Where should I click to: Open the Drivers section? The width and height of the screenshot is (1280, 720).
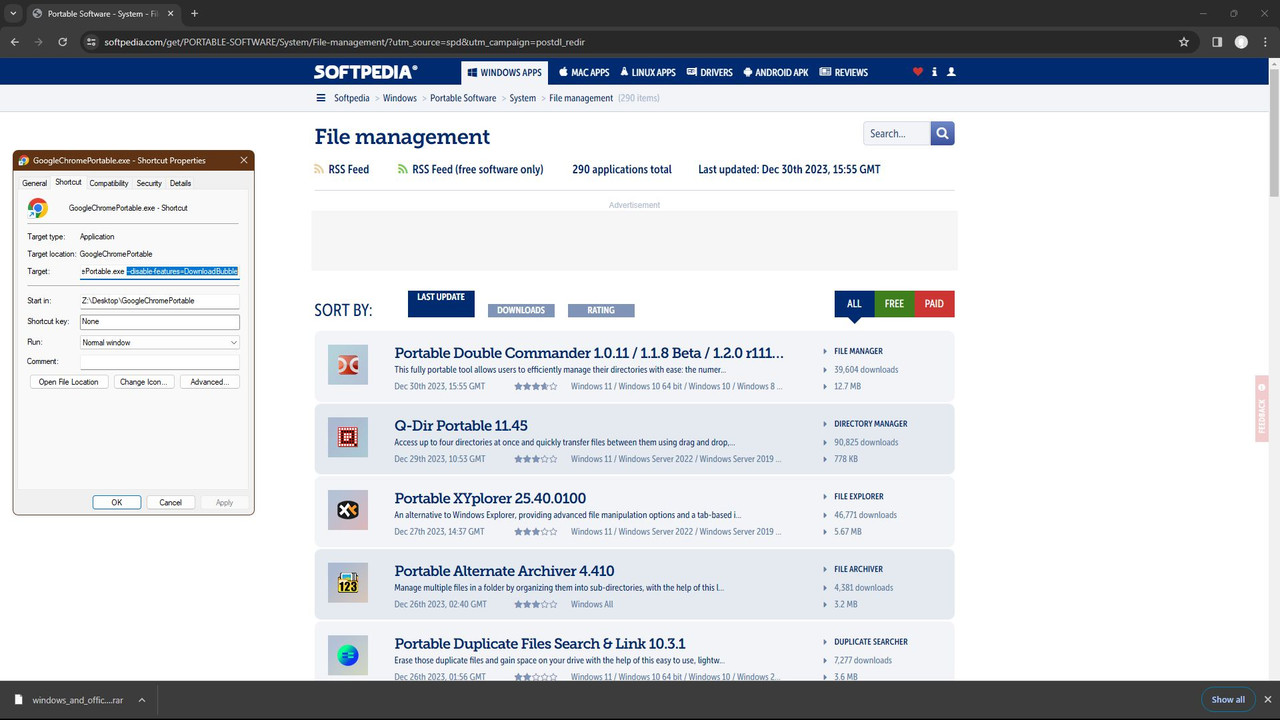click(709, 72)
